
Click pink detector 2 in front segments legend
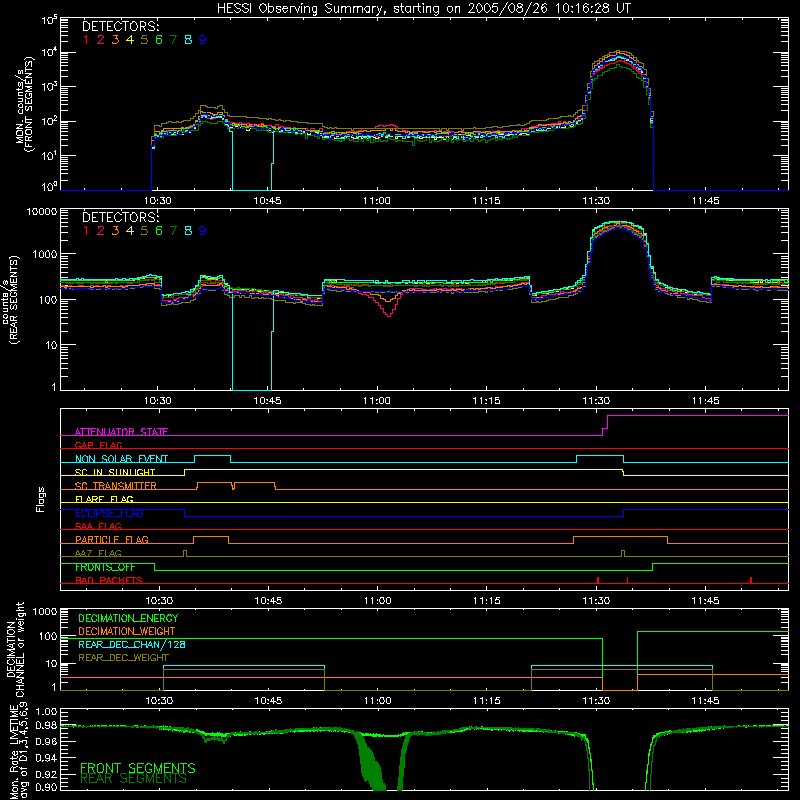point(101,40)
